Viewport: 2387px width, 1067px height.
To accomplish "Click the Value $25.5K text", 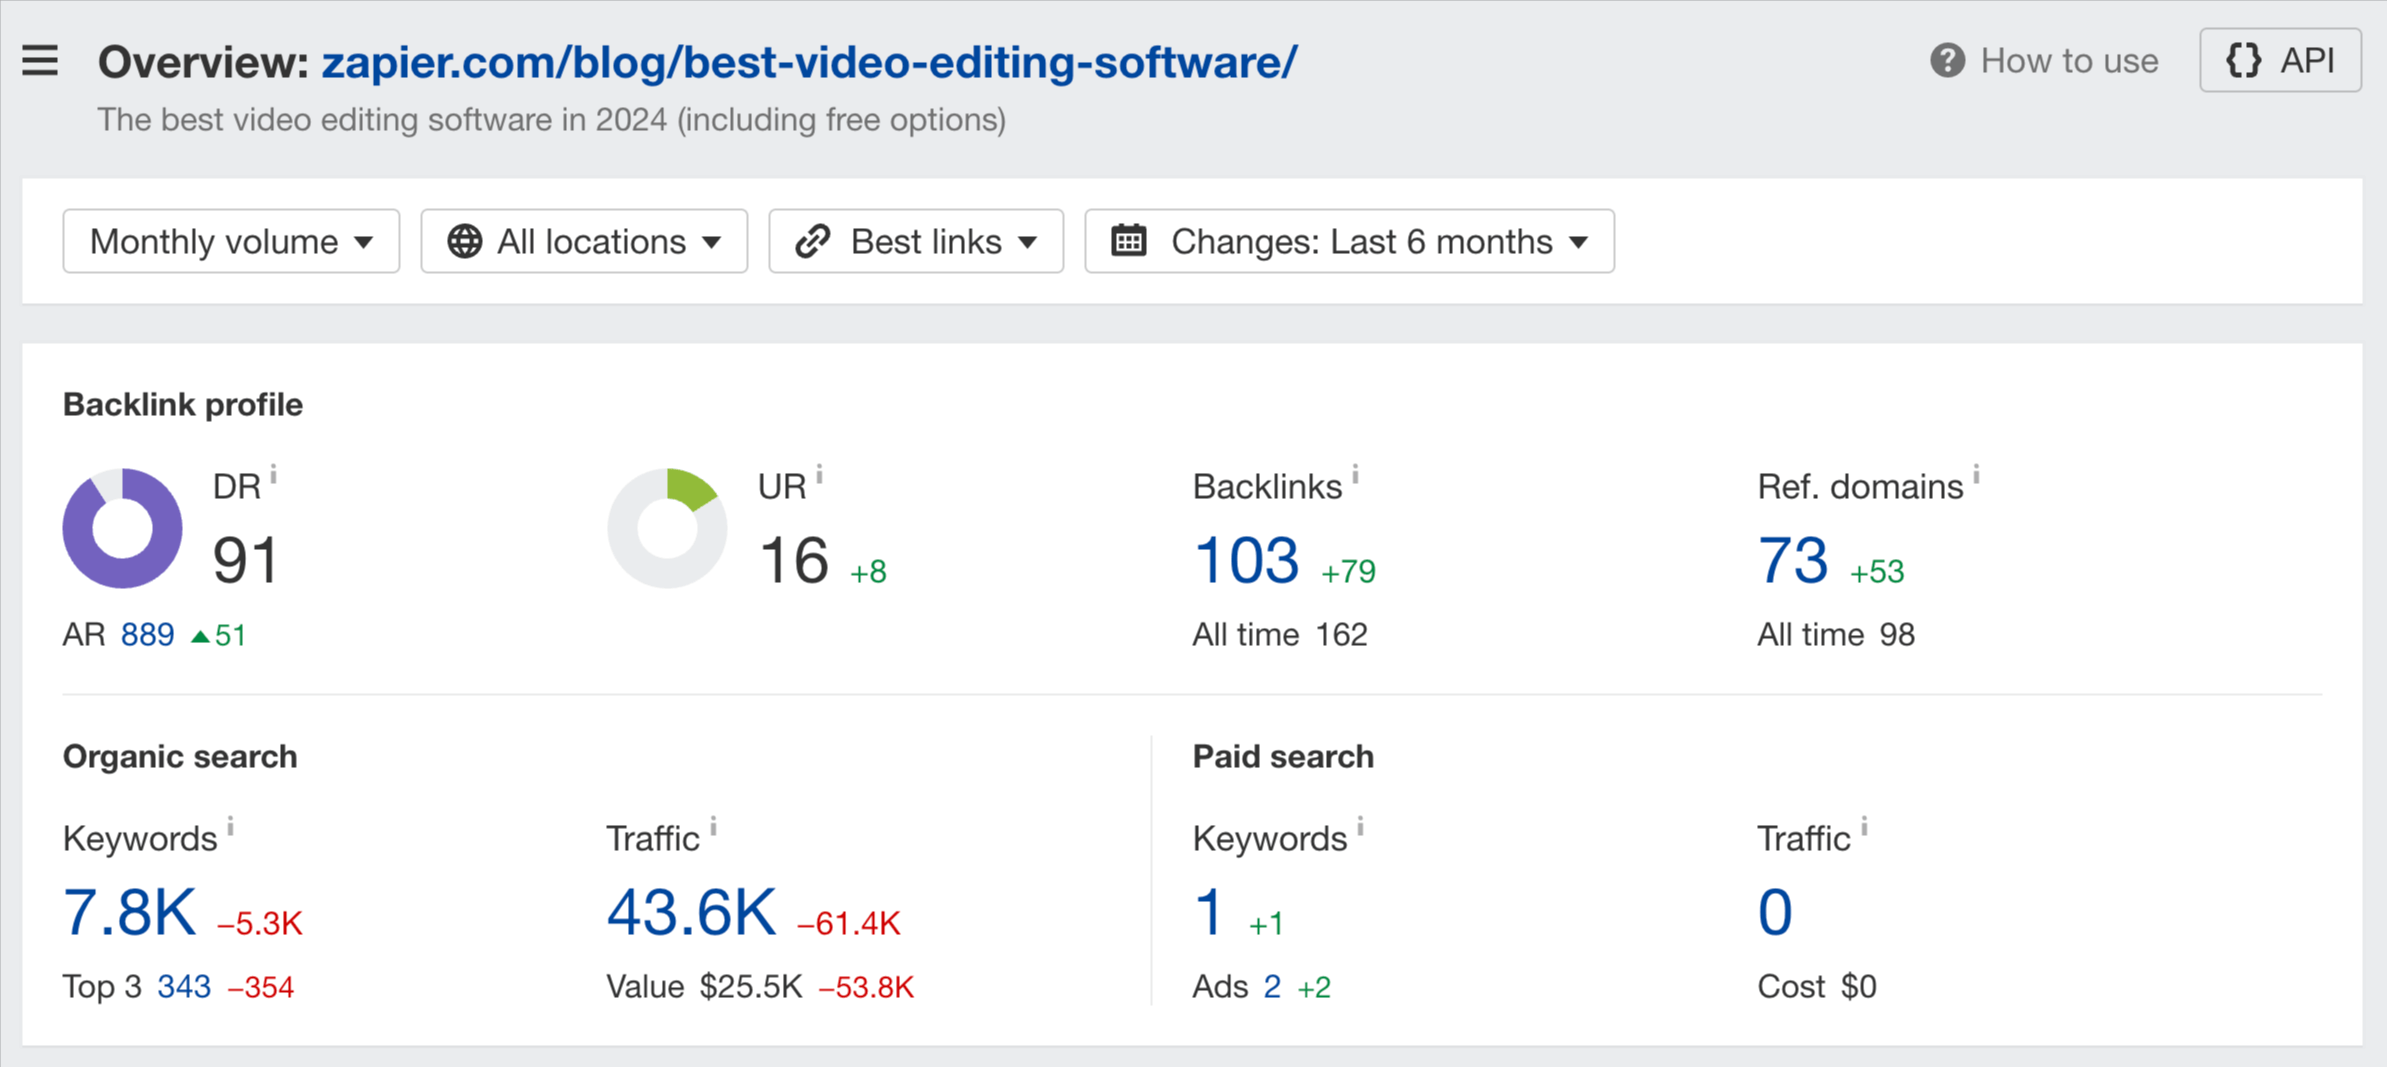I will click(x=704, y=987).
